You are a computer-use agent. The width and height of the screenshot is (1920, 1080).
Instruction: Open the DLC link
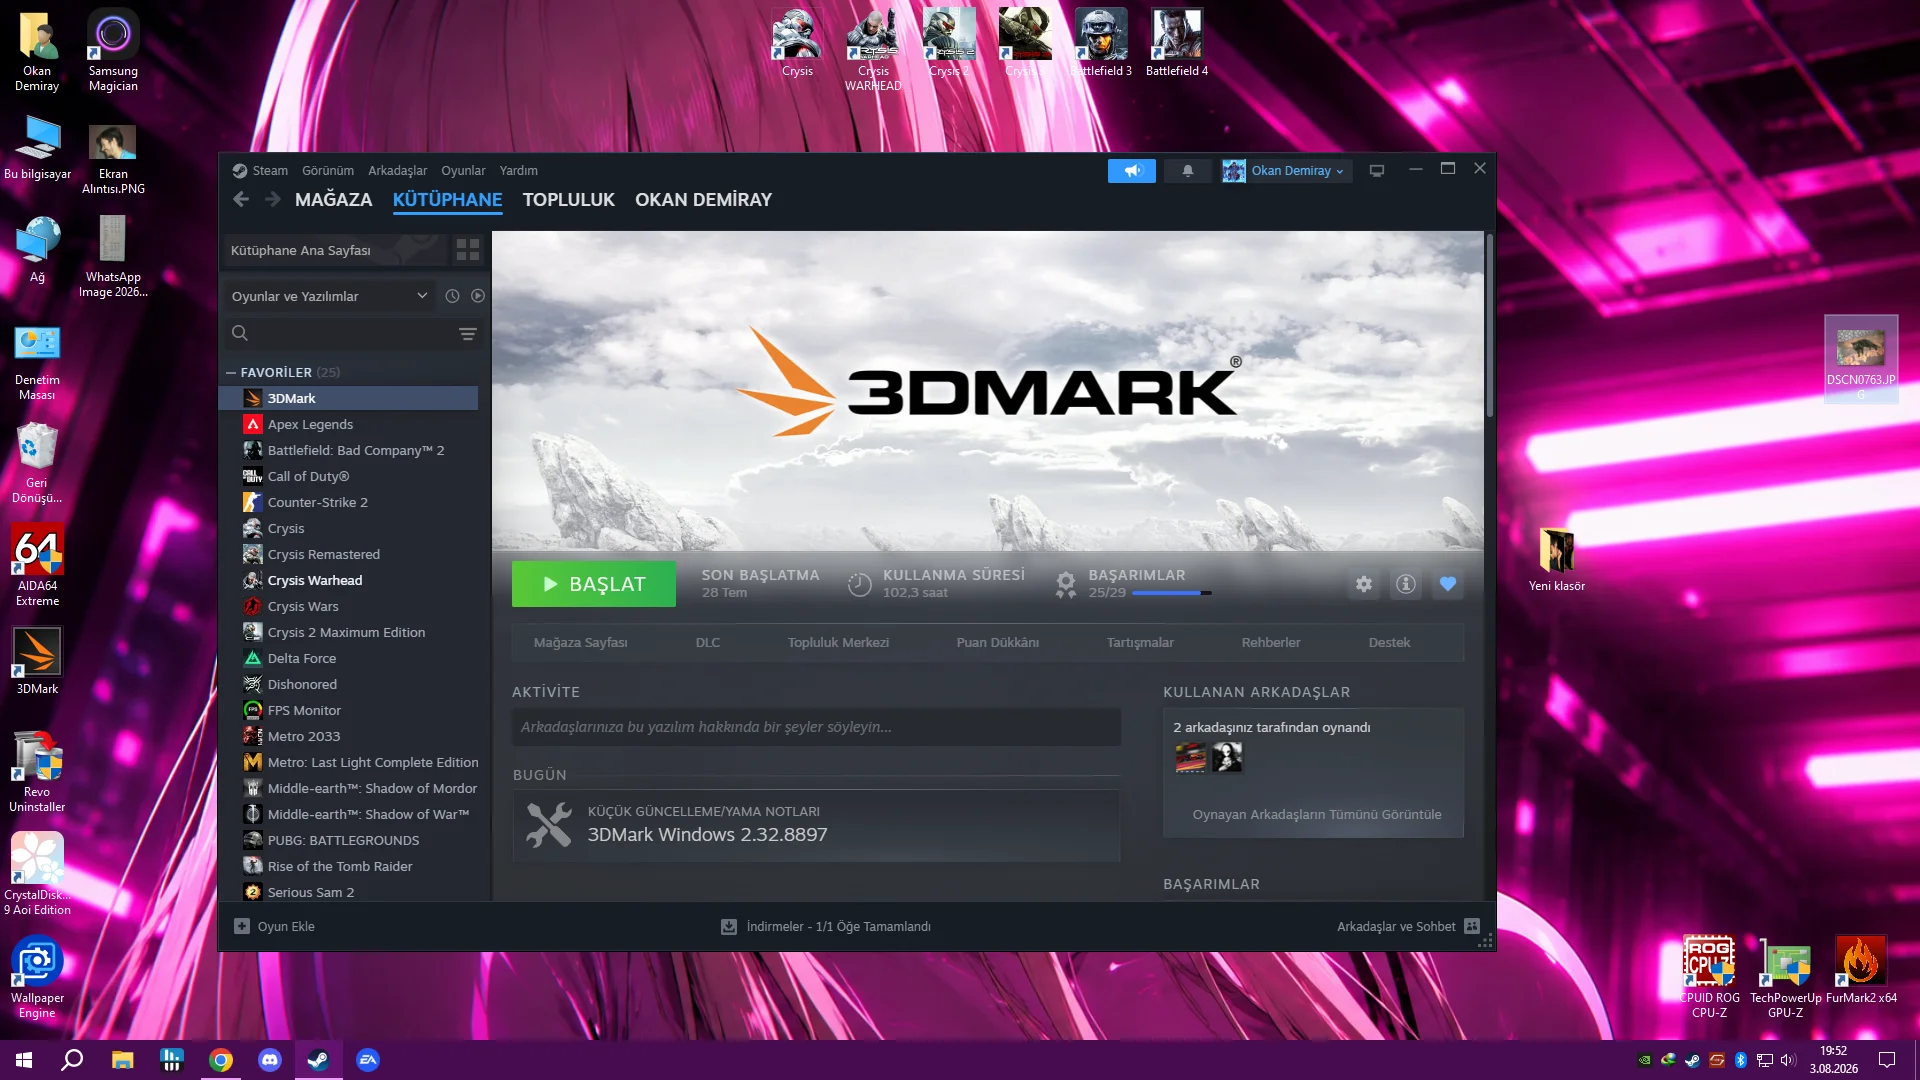coord(707,642)
